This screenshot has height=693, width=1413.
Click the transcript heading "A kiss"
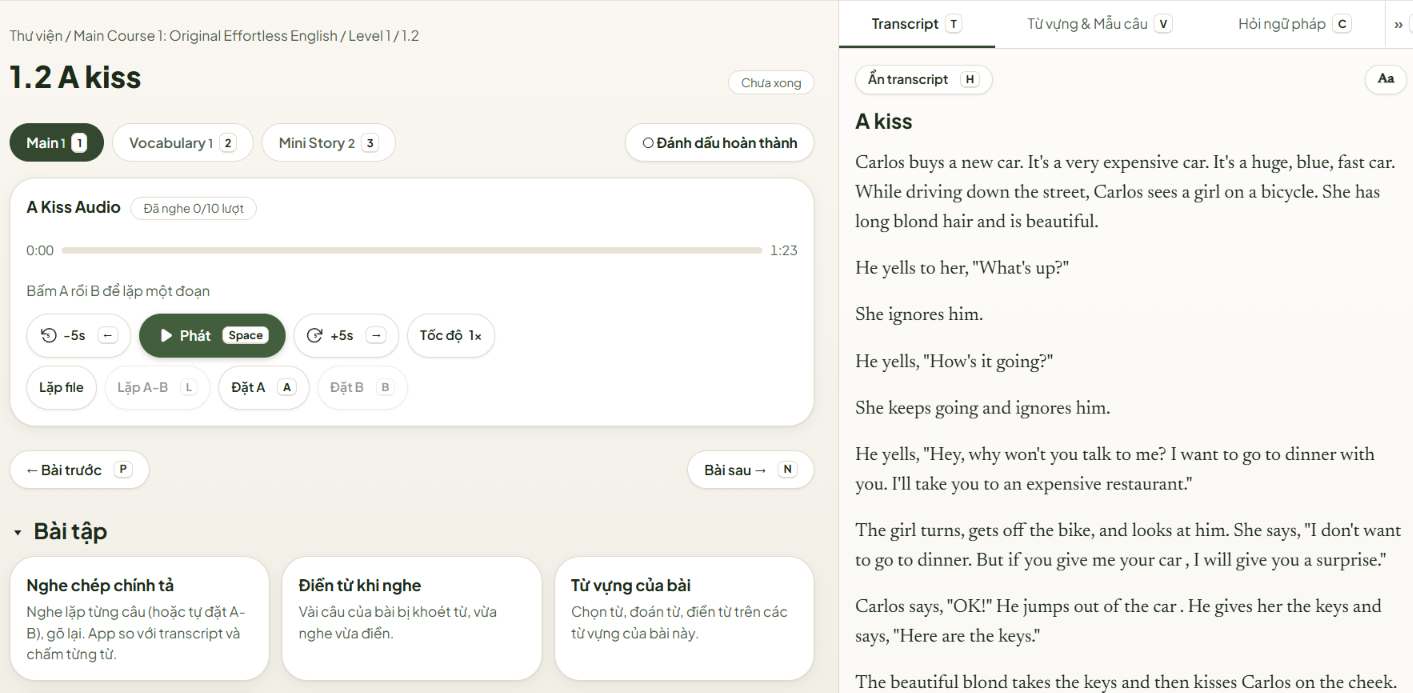click(884, 122)
